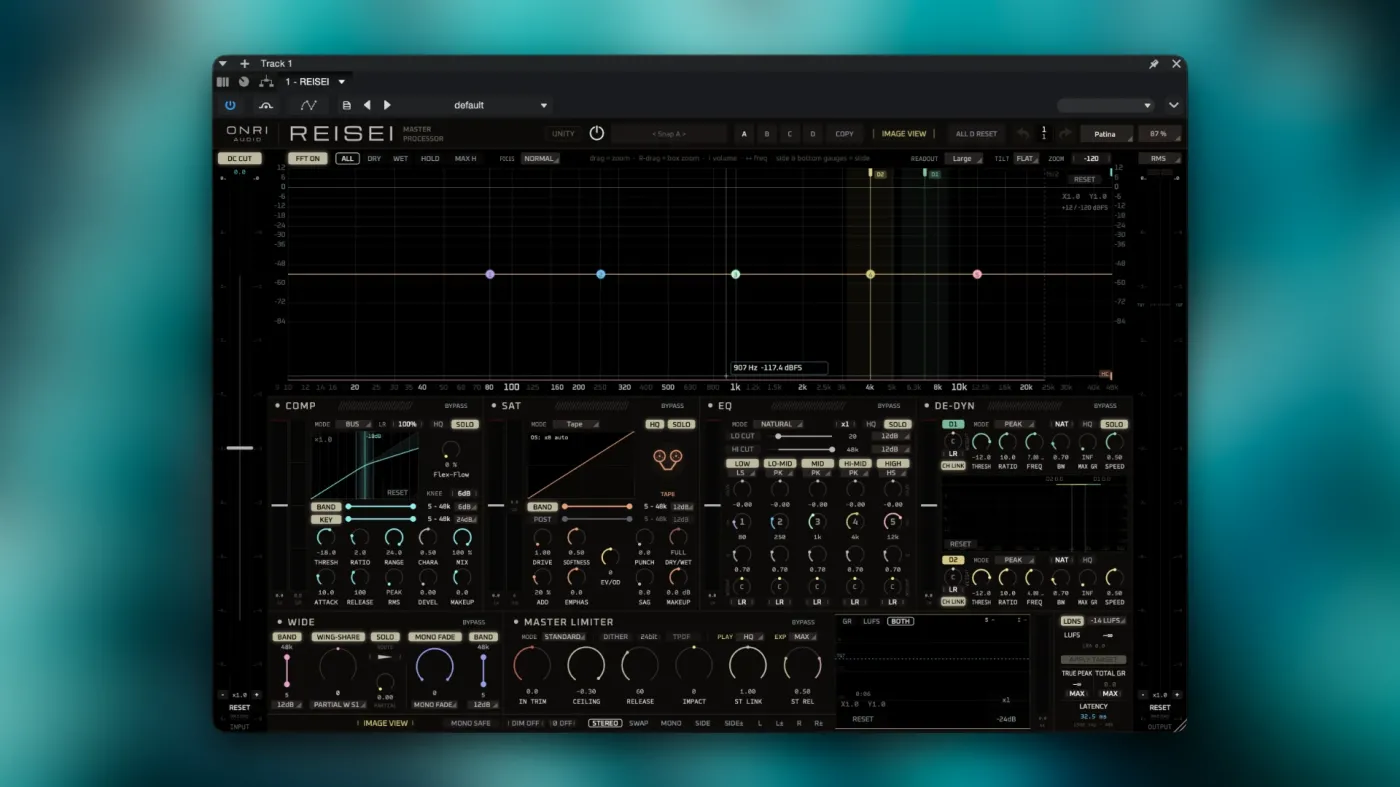Click the next preset arrow
Viewport: 1400px width, 787px height.
pyautogui.click(x=387, y=105)
